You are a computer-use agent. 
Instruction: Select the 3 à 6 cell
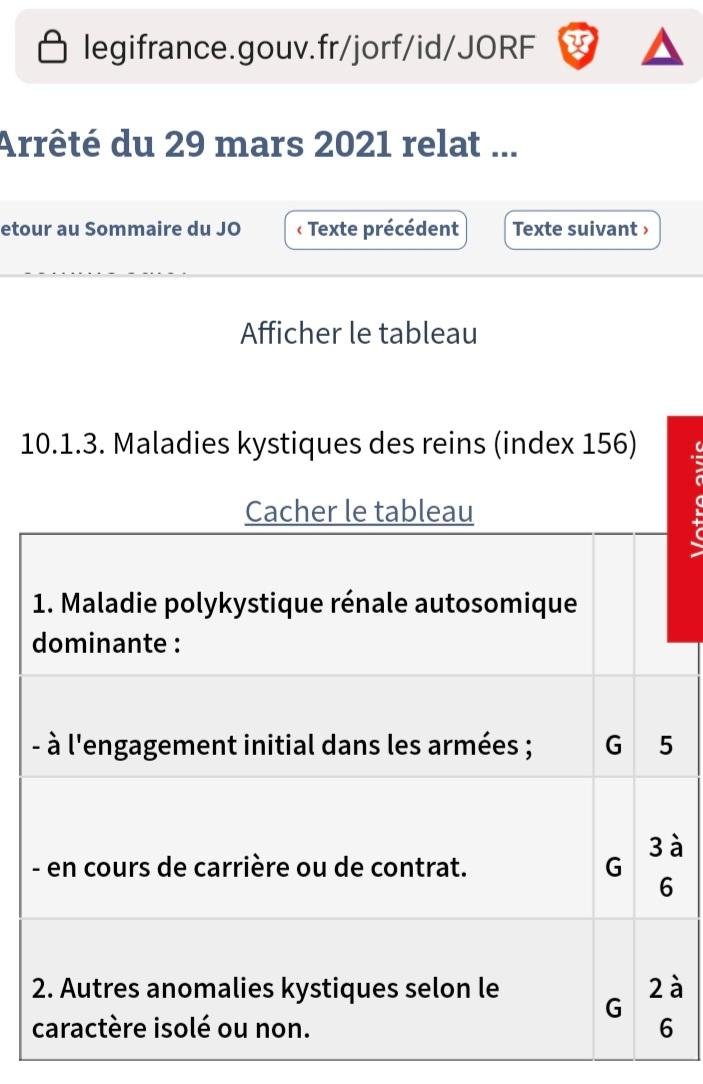[666, 849]
